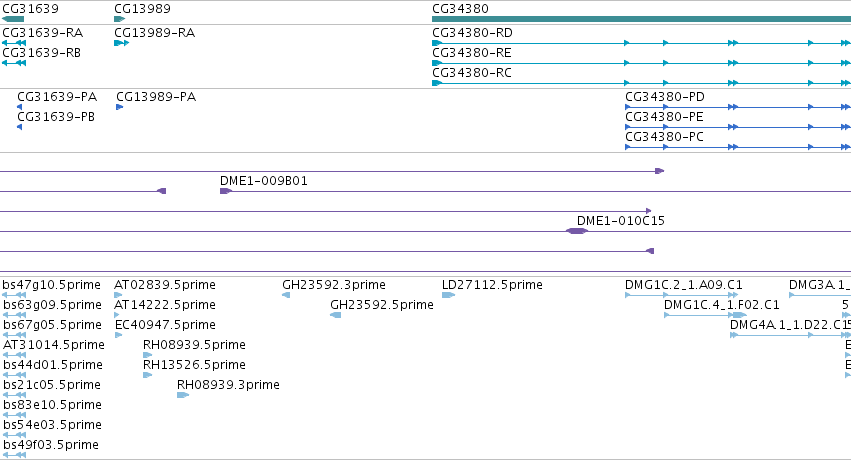
Task: Click the CG13989 gene arrow glyph
Action: tap(119, 19)
